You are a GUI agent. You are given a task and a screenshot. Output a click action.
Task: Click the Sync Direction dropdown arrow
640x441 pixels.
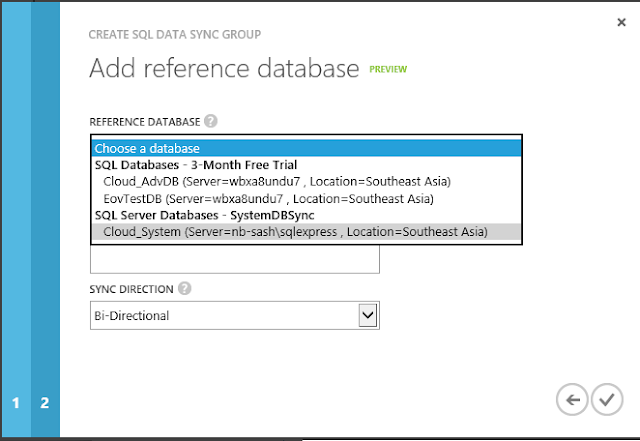click(368, 316)
